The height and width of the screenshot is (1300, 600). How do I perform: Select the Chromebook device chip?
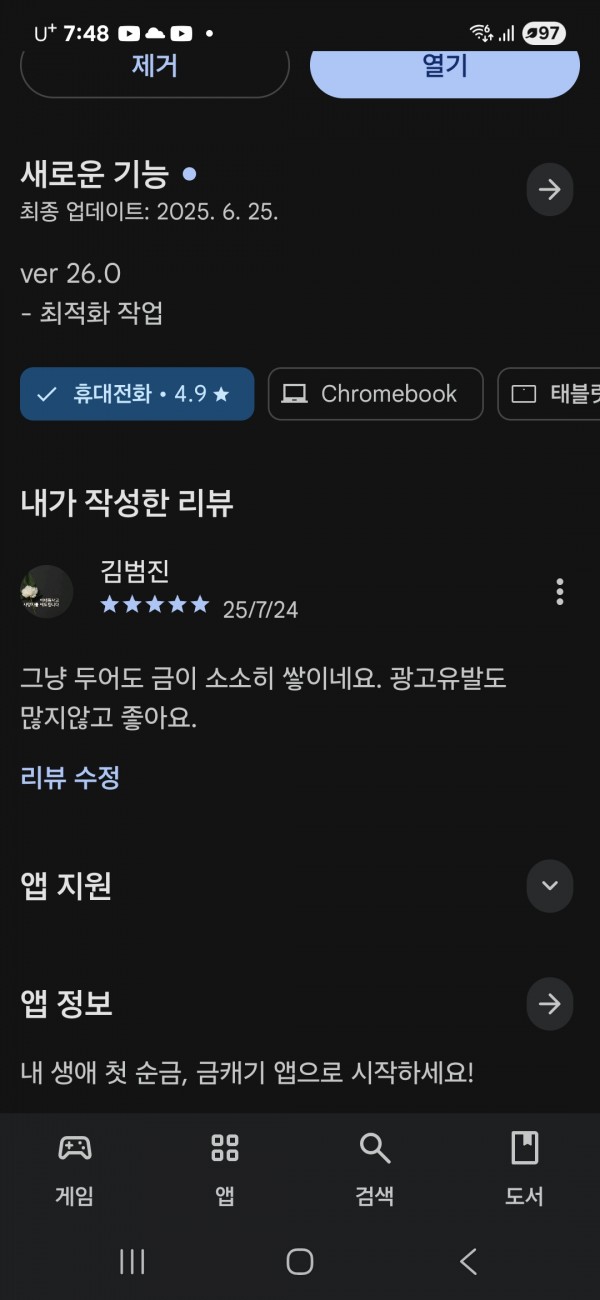[x=375, y=394]
